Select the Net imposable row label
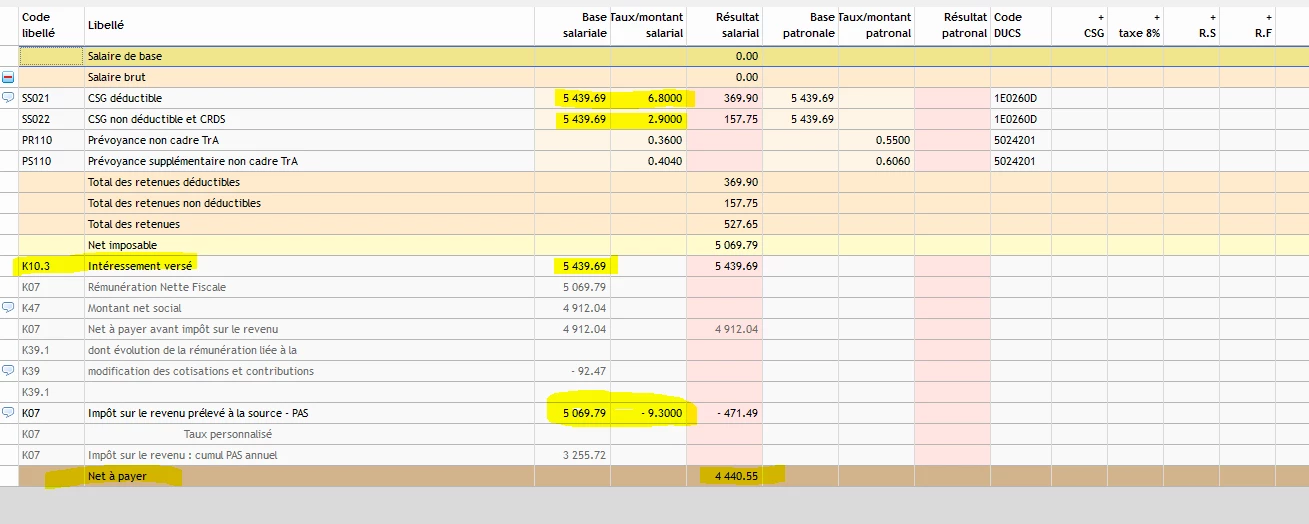 pos(122,245)
